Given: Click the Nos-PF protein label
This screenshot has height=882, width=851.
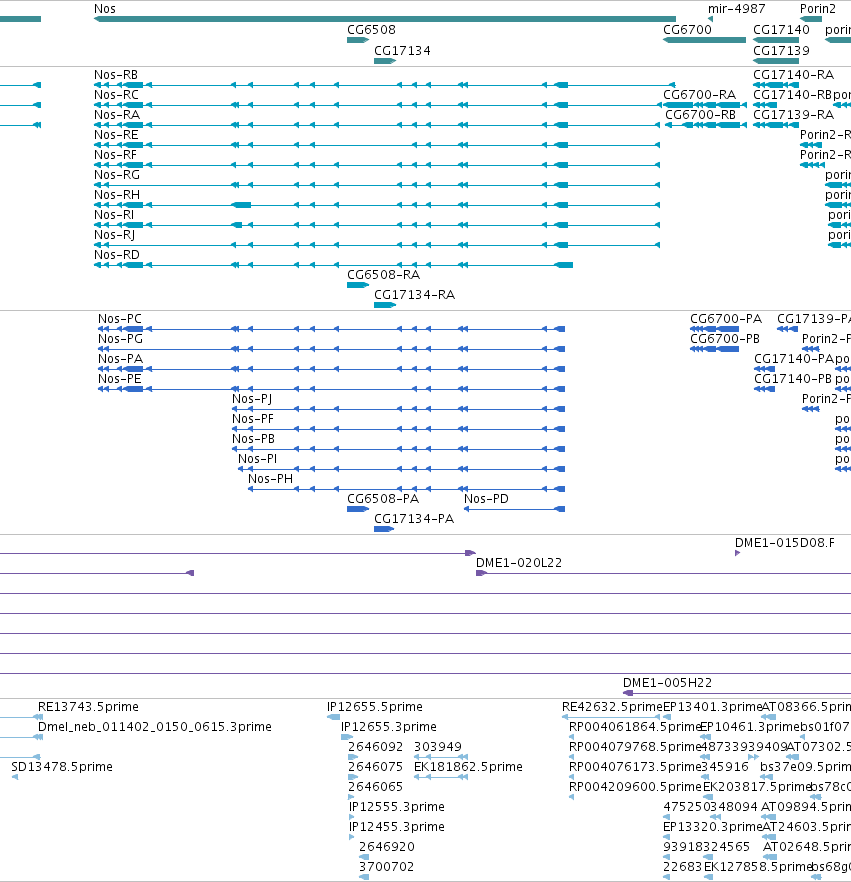Looking at the screenshot, I should point(253,418).
